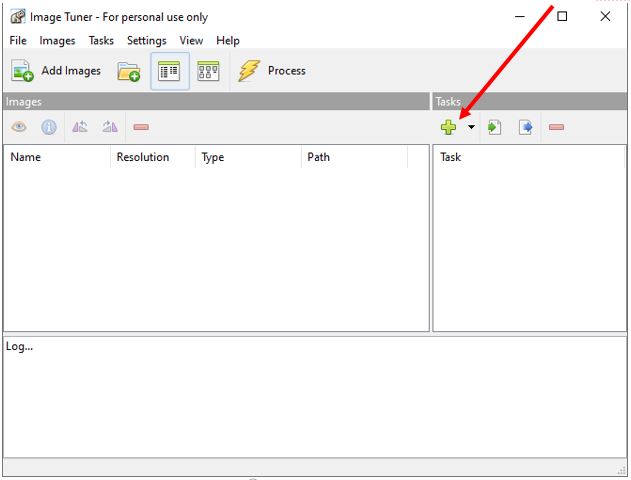
Task: Open the File menu
Action: pos(18,41)
